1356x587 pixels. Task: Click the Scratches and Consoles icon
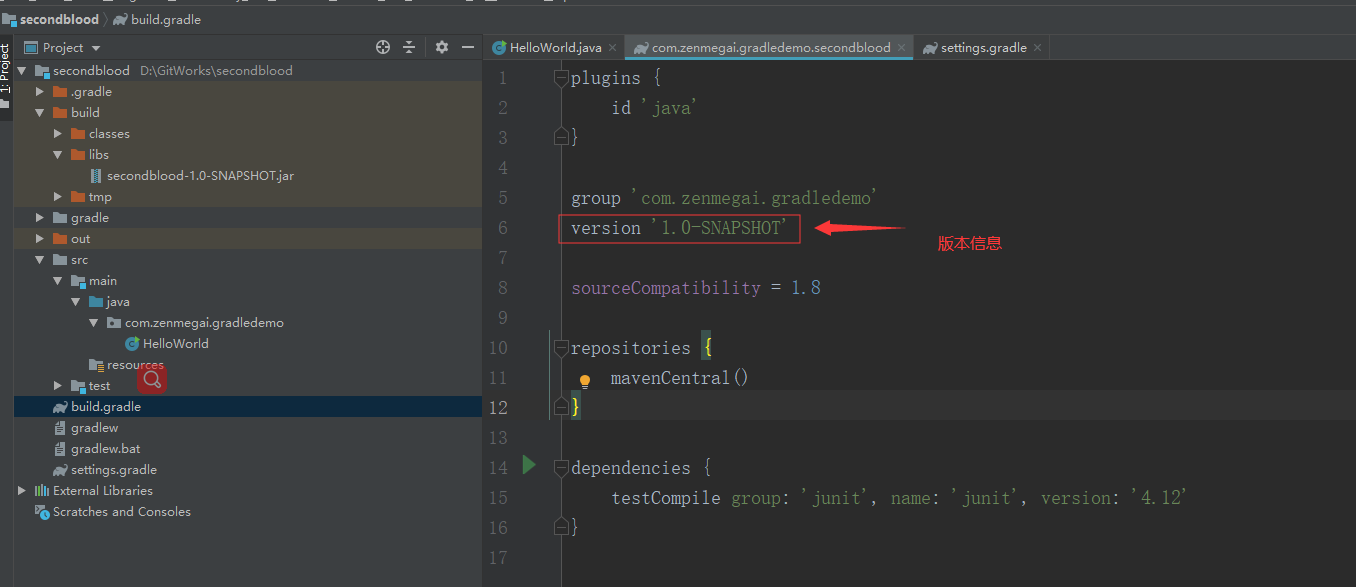coord(42,512)
